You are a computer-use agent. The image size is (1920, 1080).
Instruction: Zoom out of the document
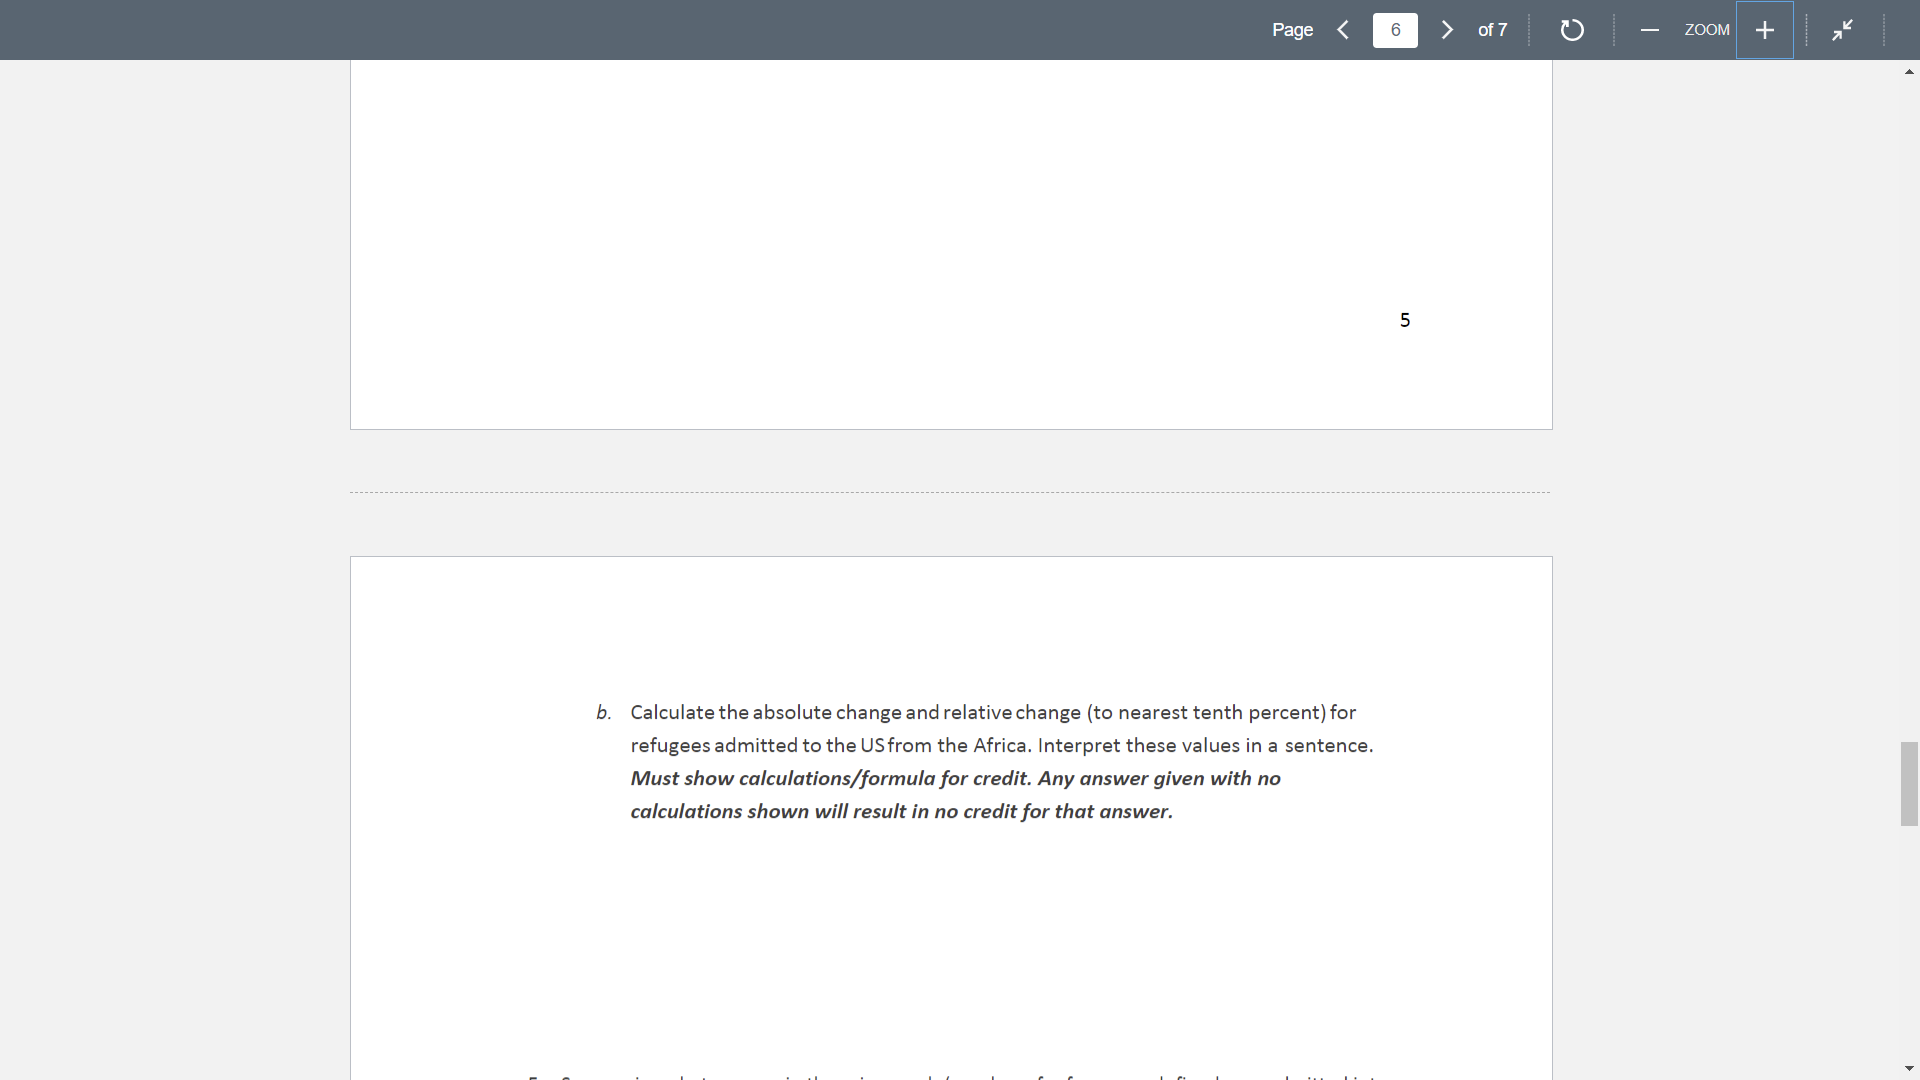click(x=1649, y=30)
